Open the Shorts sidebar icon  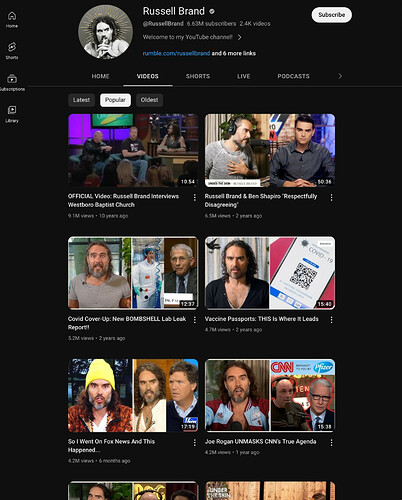tap(12, 51)
